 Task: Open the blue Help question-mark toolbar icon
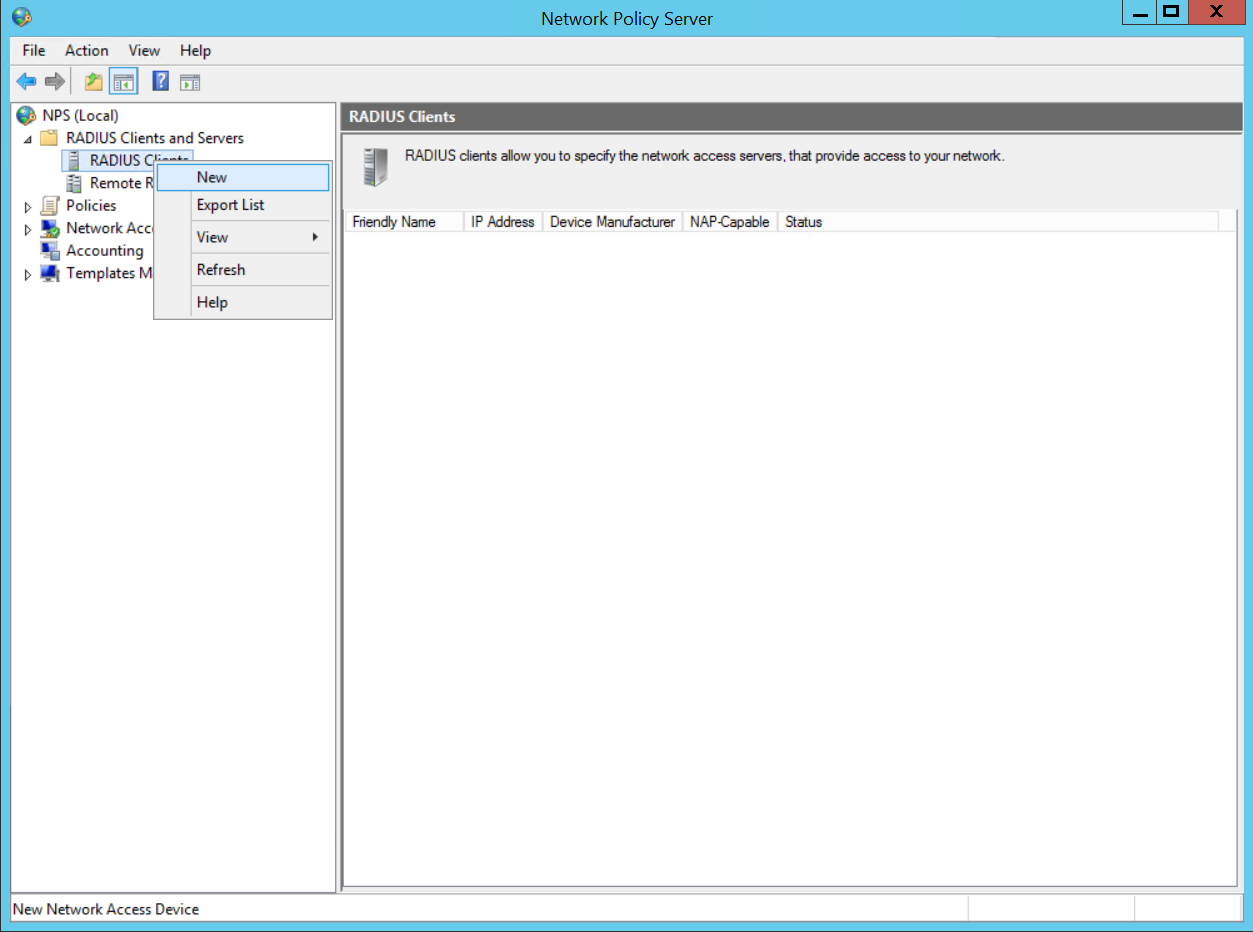pos(160,82)
